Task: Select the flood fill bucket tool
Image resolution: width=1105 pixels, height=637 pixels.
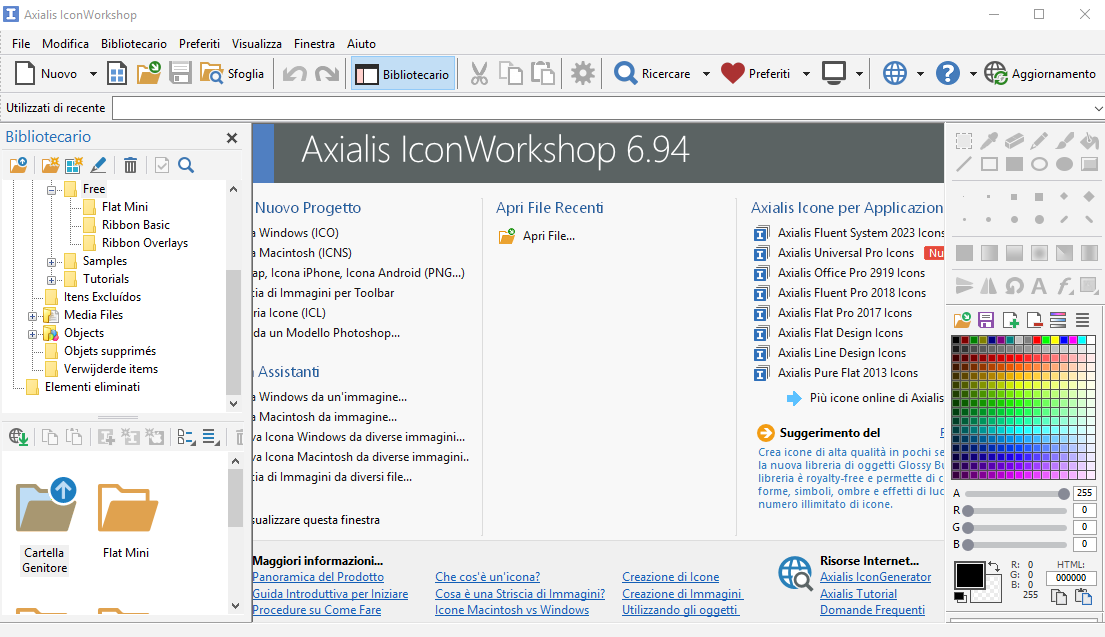Action: coord(1089,141)
